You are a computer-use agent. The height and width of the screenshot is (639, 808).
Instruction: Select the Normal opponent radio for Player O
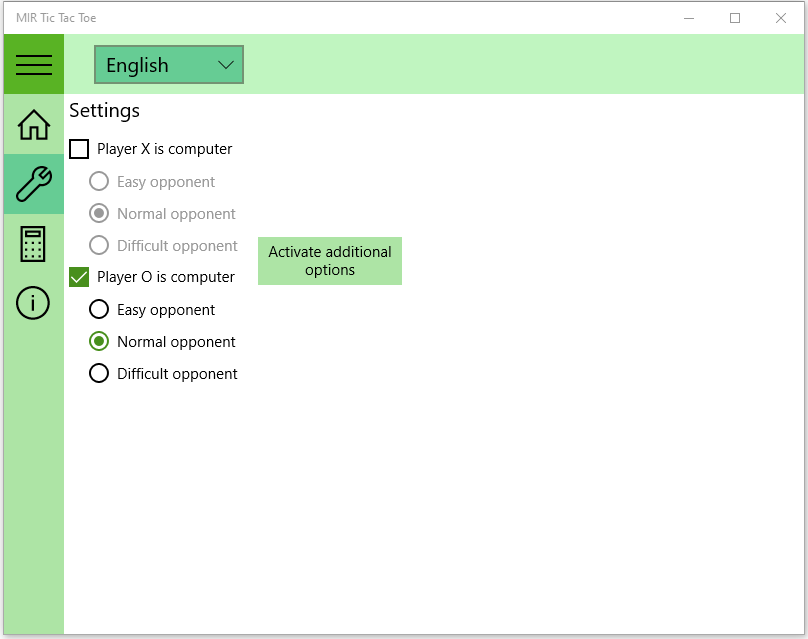pos(98,341)
